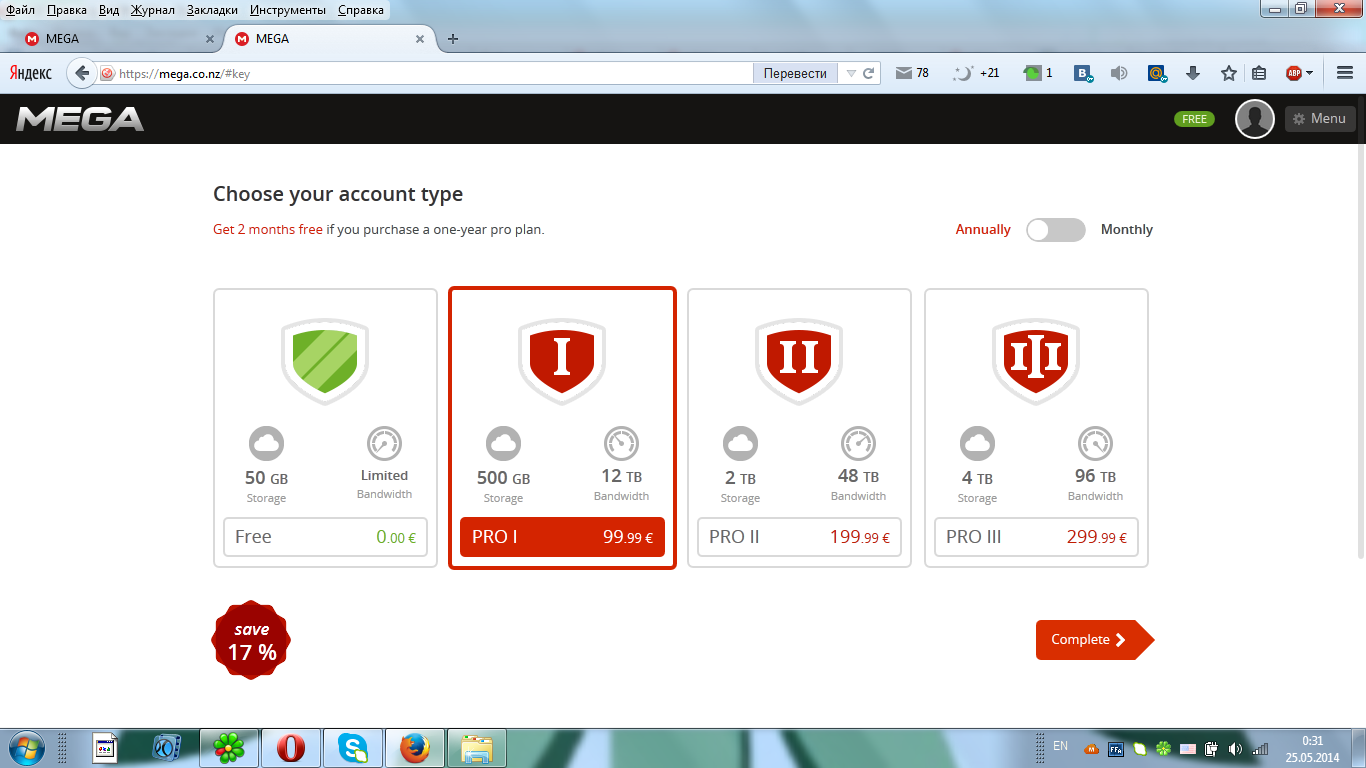
Task: Open Skype from the taskbar
Action: [x=352, y=748]
